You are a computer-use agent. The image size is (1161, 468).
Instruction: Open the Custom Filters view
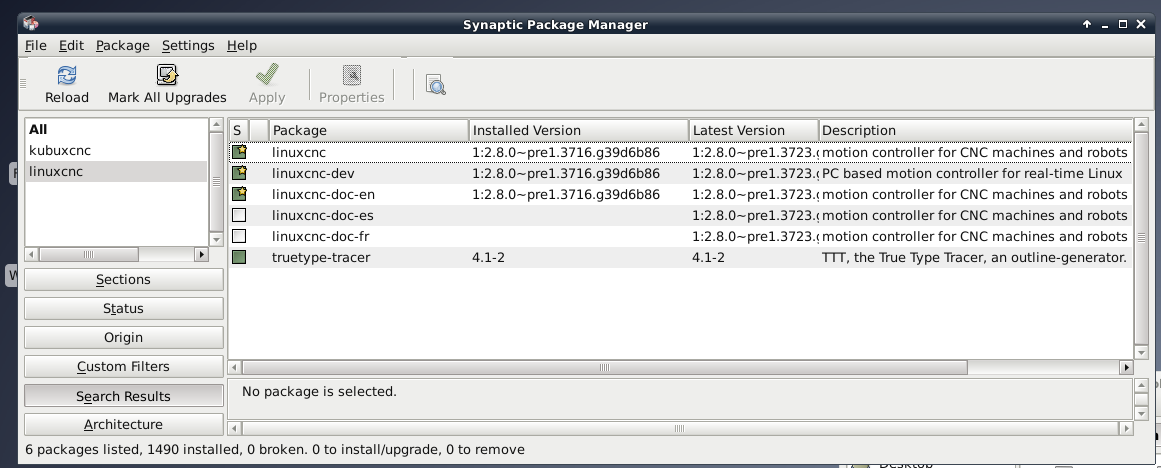click(124, 367)
